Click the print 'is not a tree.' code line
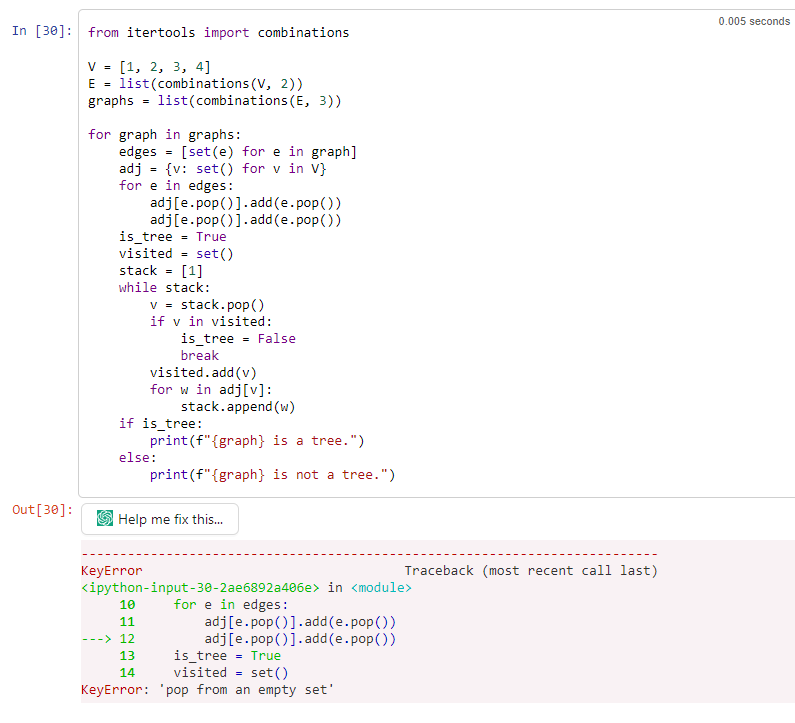This screenshot has height=723, width=795. coord(272,475)
